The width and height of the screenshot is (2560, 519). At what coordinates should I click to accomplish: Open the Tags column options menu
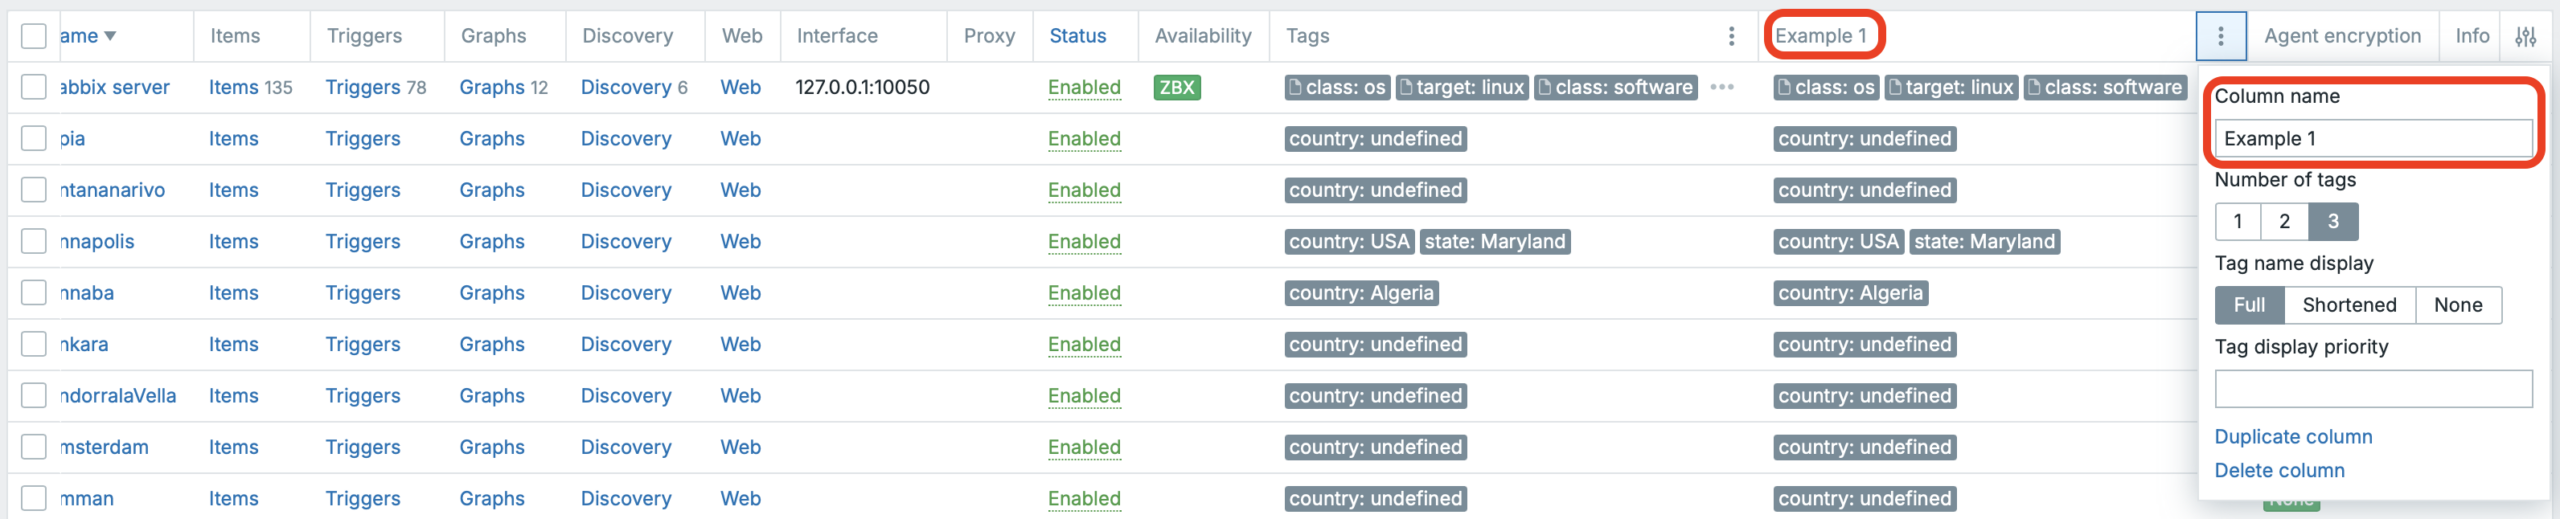[x=1731, y=36]
